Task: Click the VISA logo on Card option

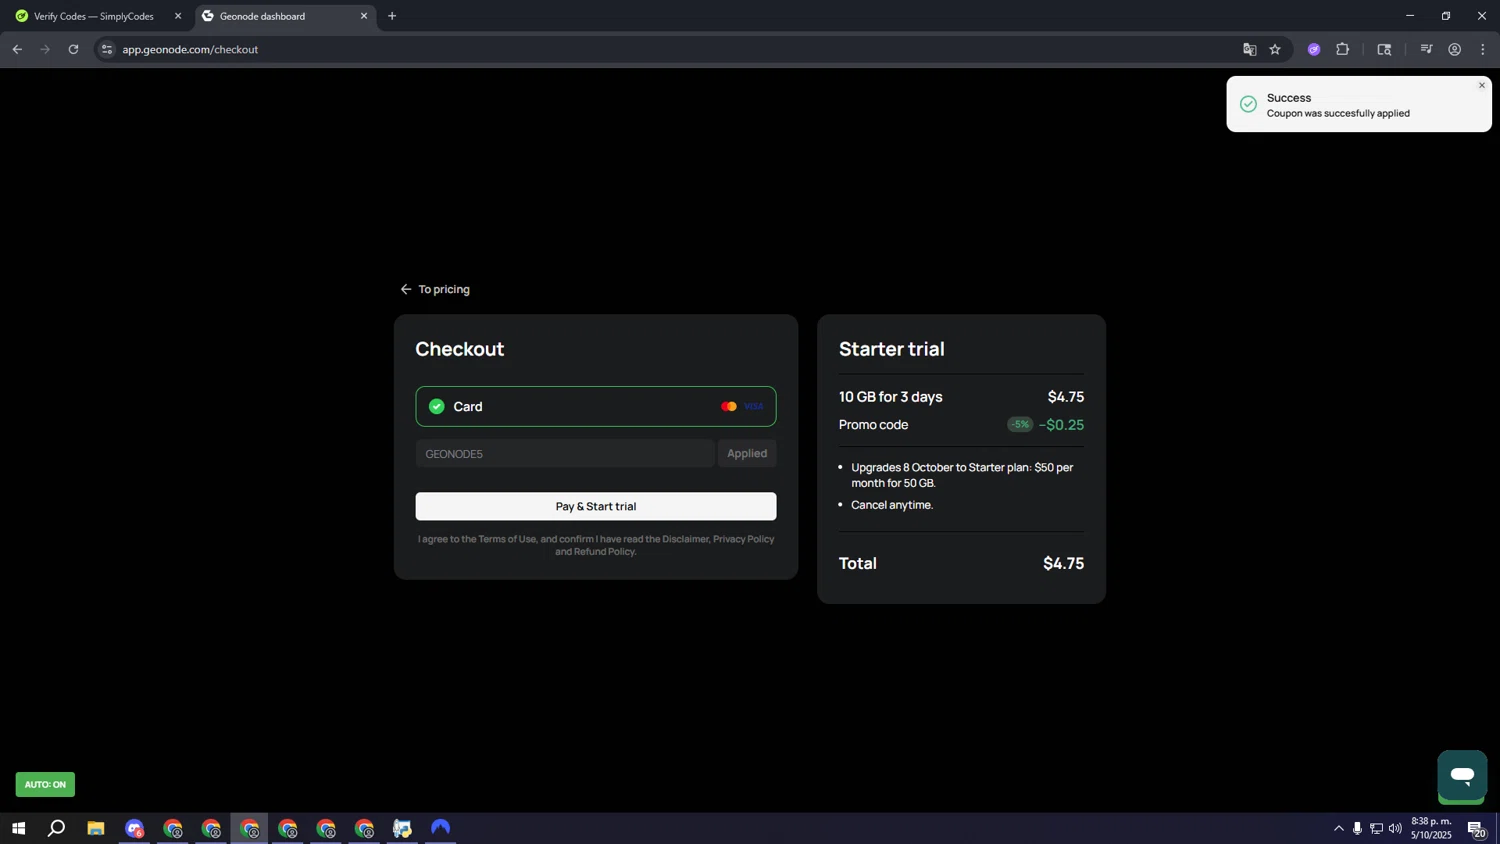Action: pyautogui.click(x=754, y=406)
